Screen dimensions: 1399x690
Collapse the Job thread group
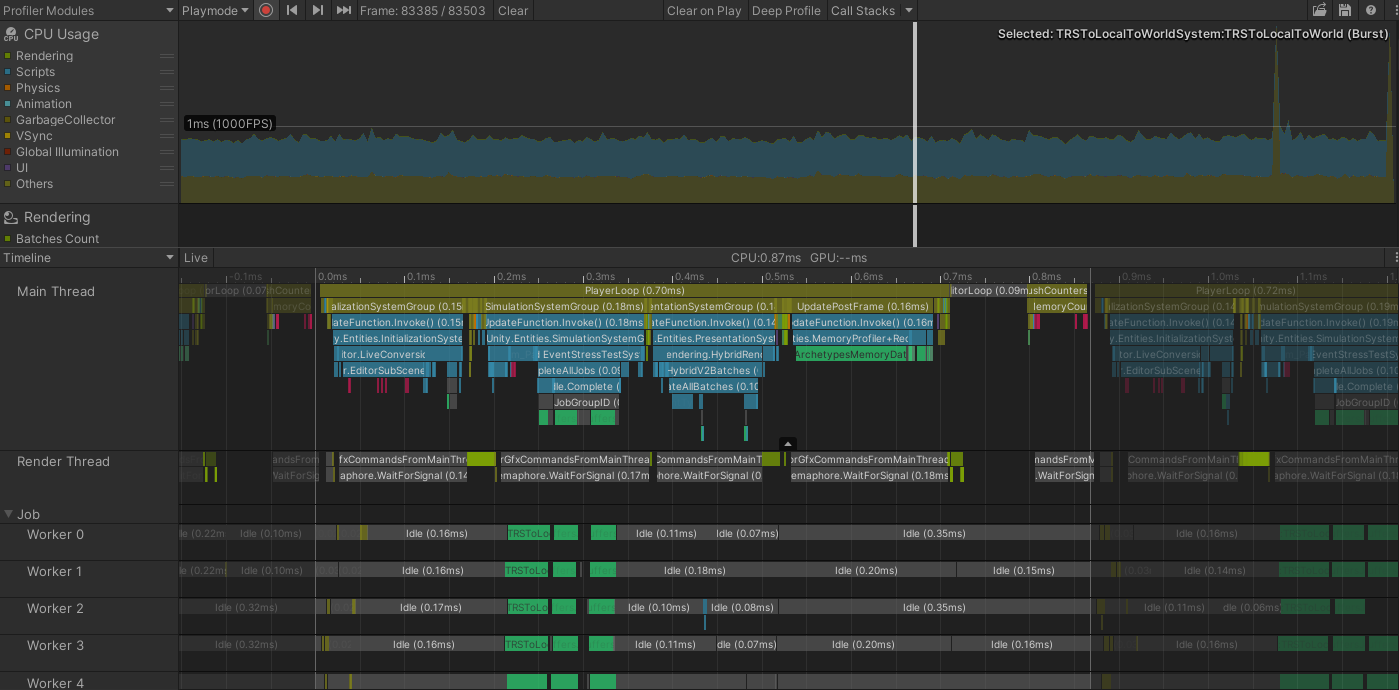9,514
